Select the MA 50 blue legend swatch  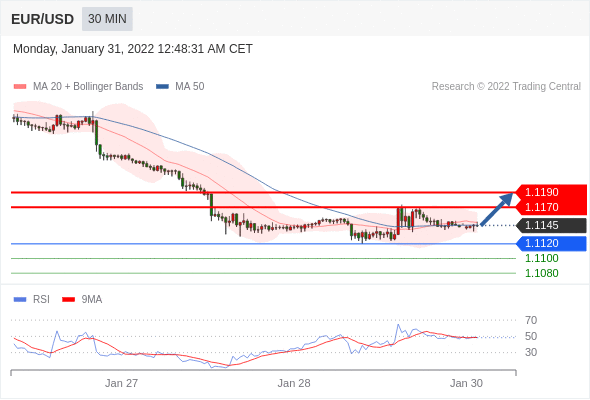tap(162, 87)
